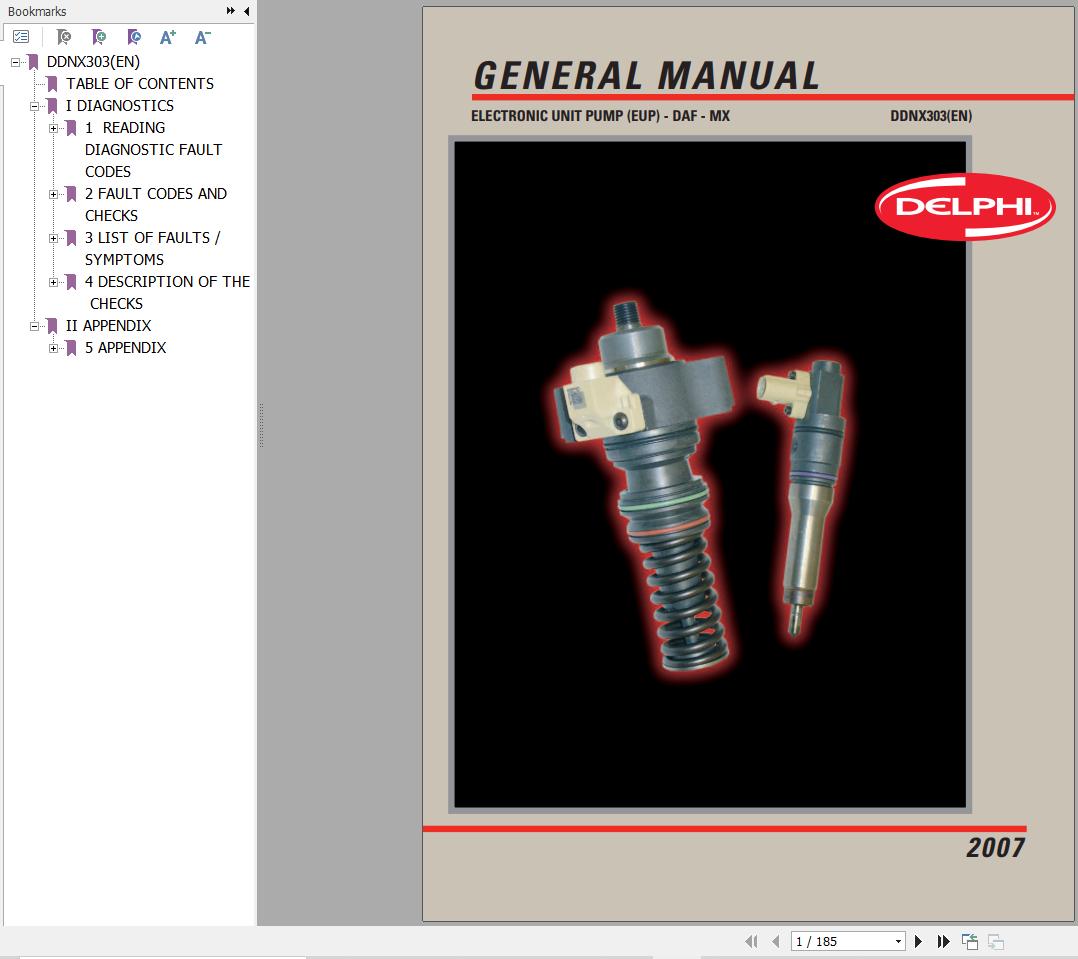The width and height of the screenshot is (1078, 959).
Task: Expand the '5 APPENDIX' bookmark node
Action: pos(55,347)
